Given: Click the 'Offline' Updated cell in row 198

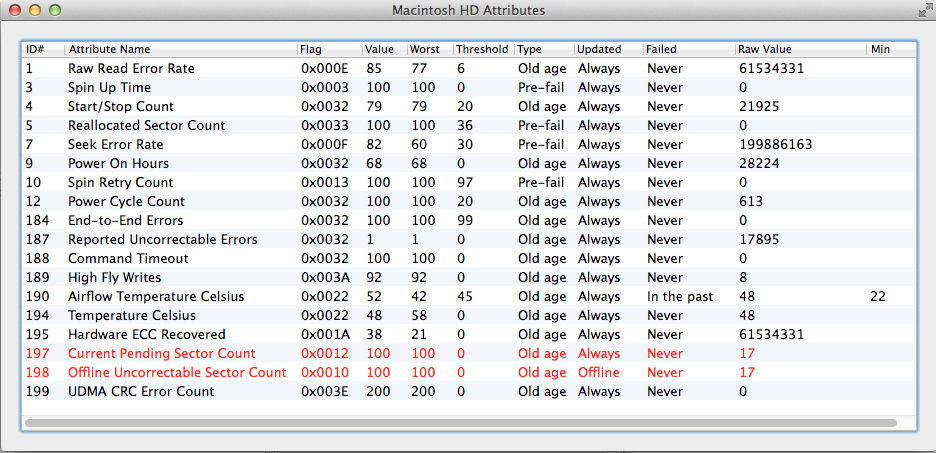Looking at the screenshot, I should [x=599, y=373].
